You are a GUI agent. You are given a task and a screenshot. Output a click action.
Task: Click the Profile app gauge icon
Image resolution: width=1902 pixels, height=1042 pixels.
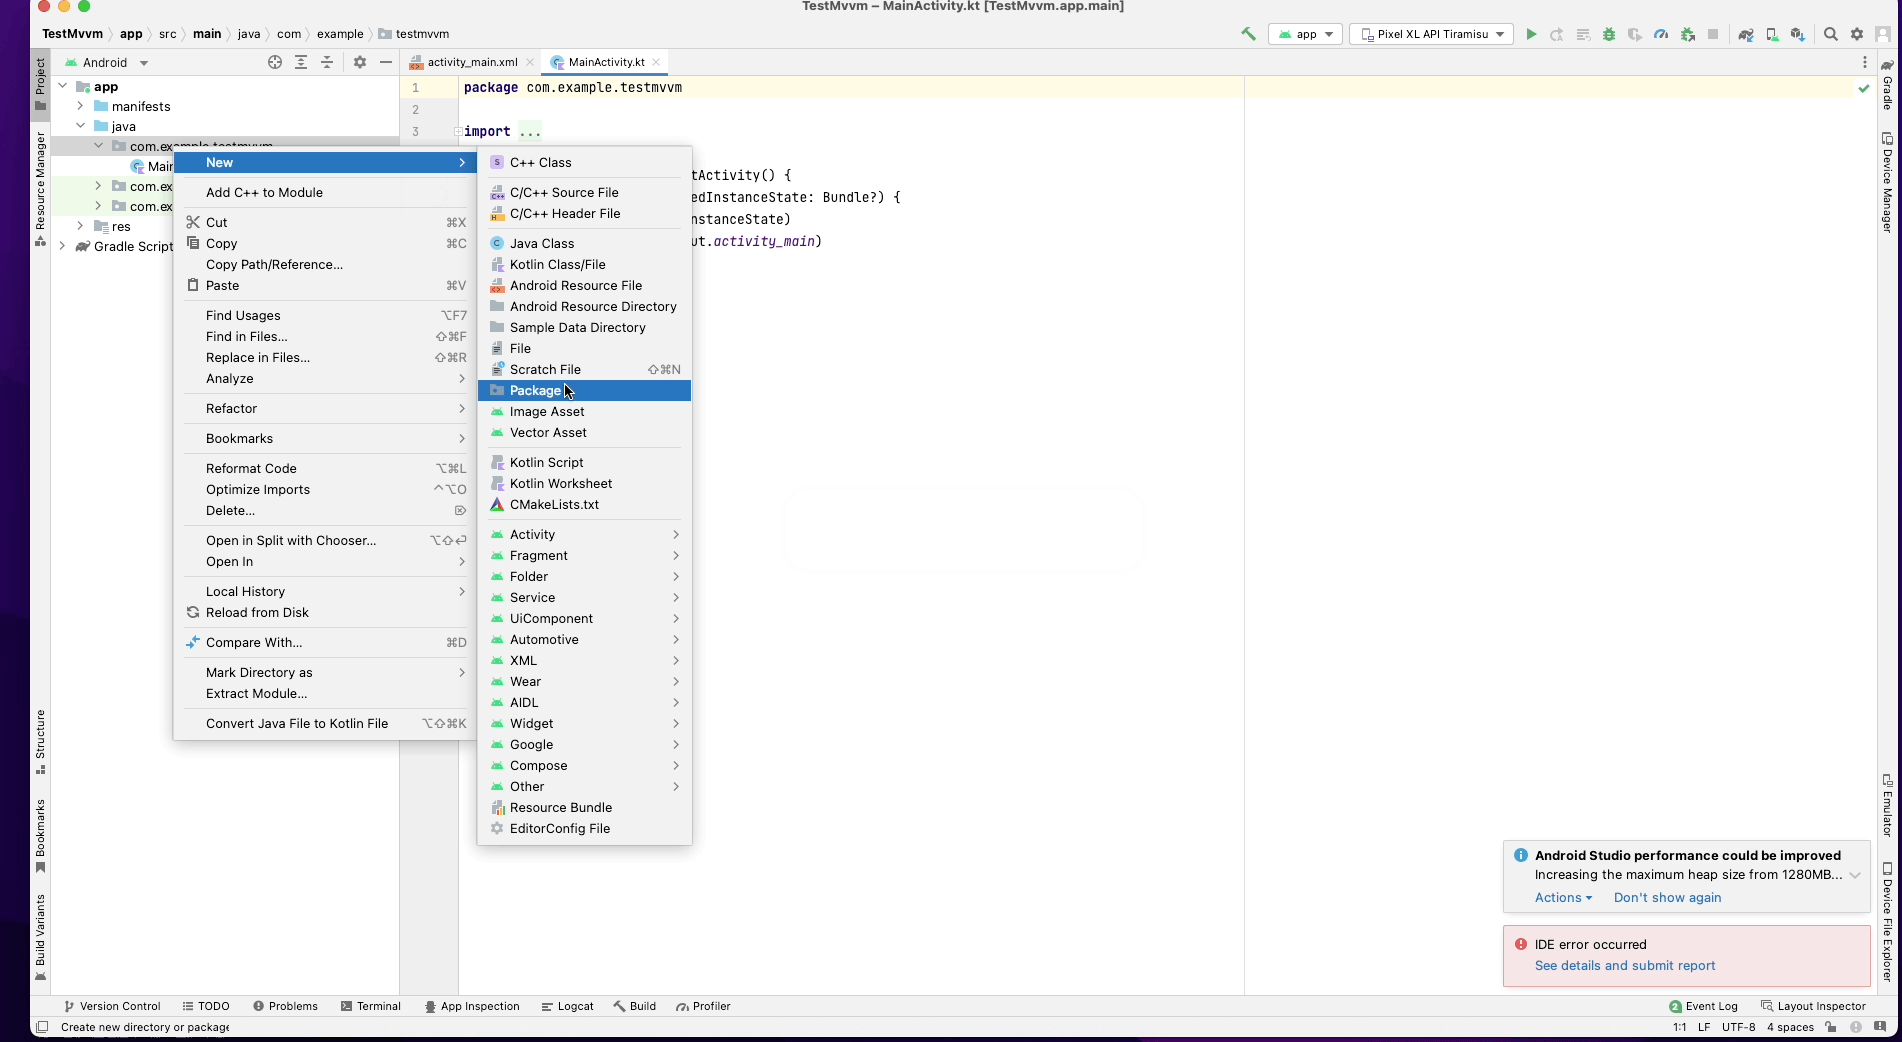tap(1661, 34)
